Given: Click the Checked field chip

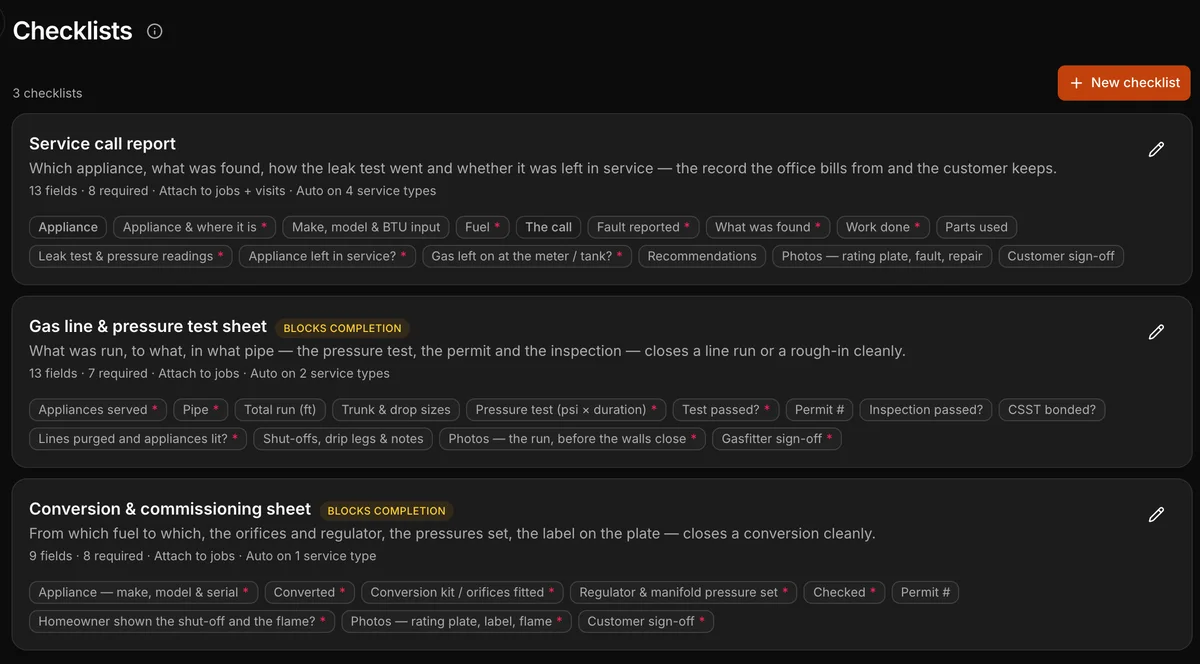Looking at the screenshot, I should pos(845,592).
